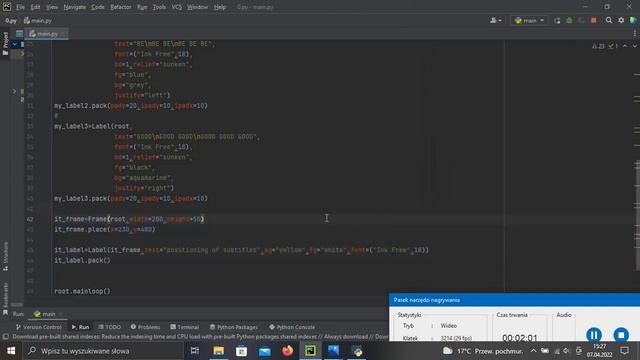Open the Windows Start menu

[x=11, y=351]
